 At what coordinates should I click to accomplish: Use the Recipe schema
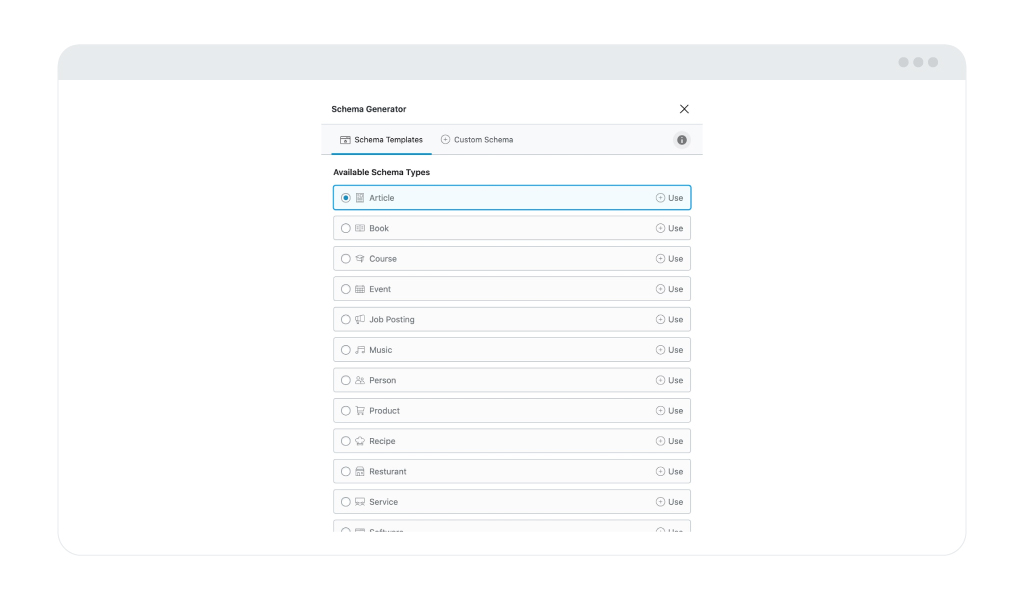pos(669,441)
